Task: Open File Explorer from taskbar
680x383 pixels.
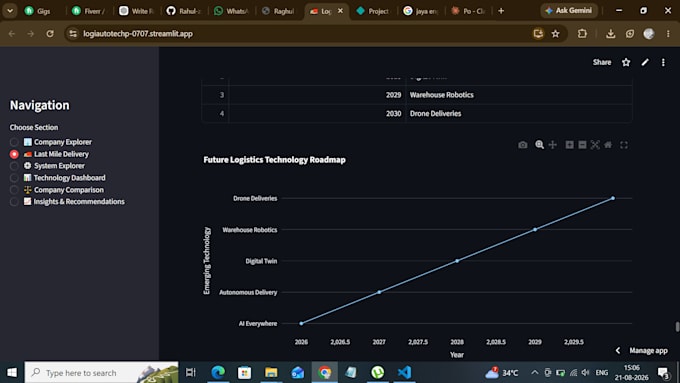Action: (x=271, y=372)
